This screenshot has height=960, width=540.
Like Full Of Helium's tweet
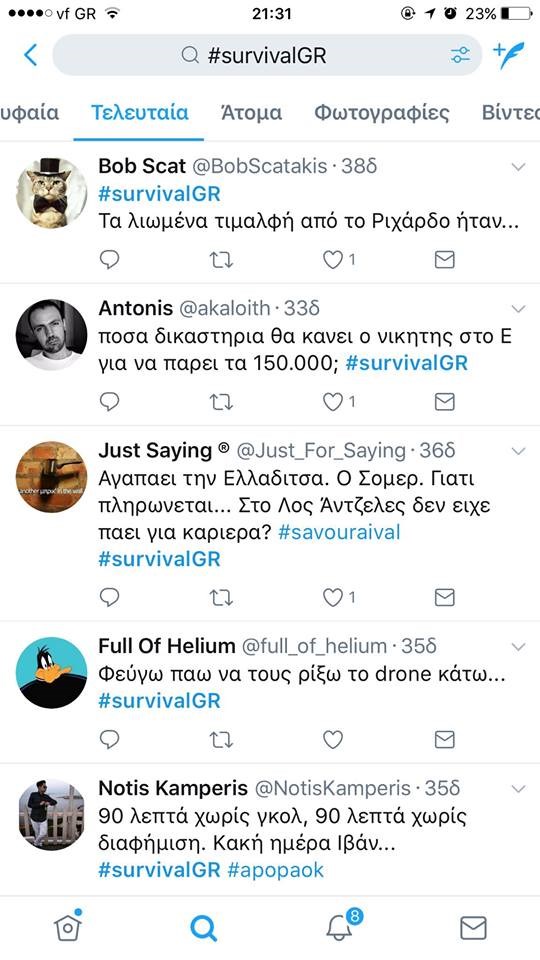coord(332,740)
